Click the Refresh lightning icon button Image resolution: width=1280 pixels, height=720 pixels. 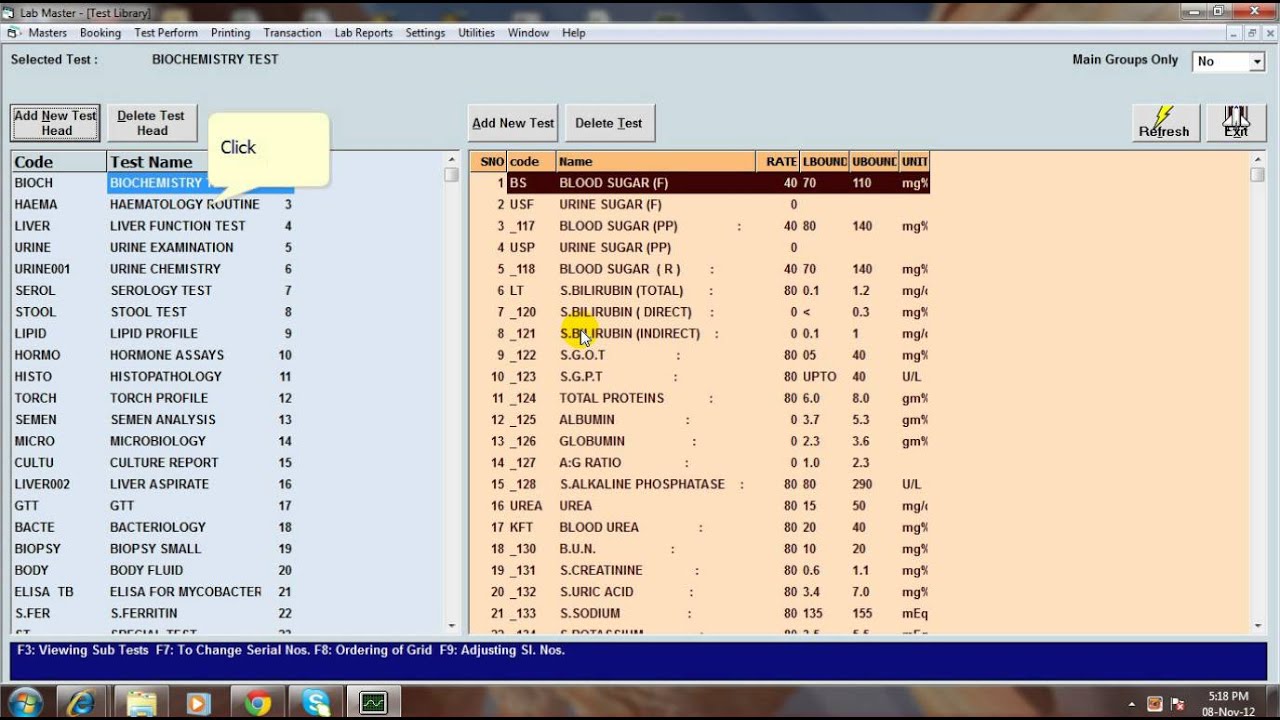tap(1164, 123)
